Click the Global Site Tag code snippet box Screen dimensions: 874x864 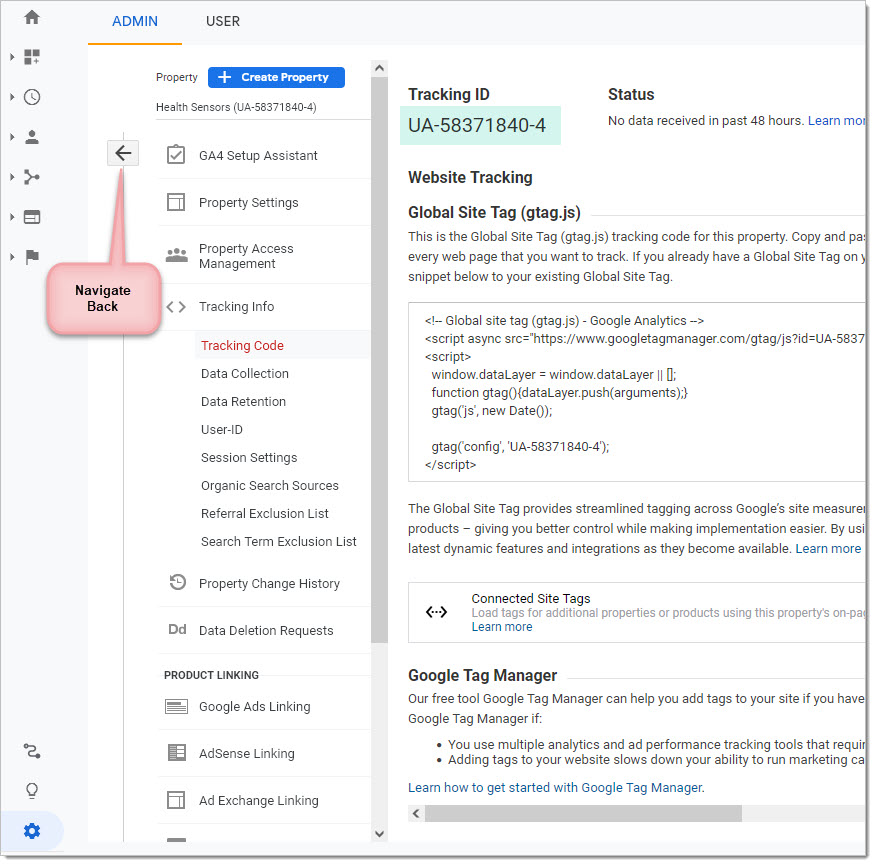pyautogui.click(x=637, y=392)
